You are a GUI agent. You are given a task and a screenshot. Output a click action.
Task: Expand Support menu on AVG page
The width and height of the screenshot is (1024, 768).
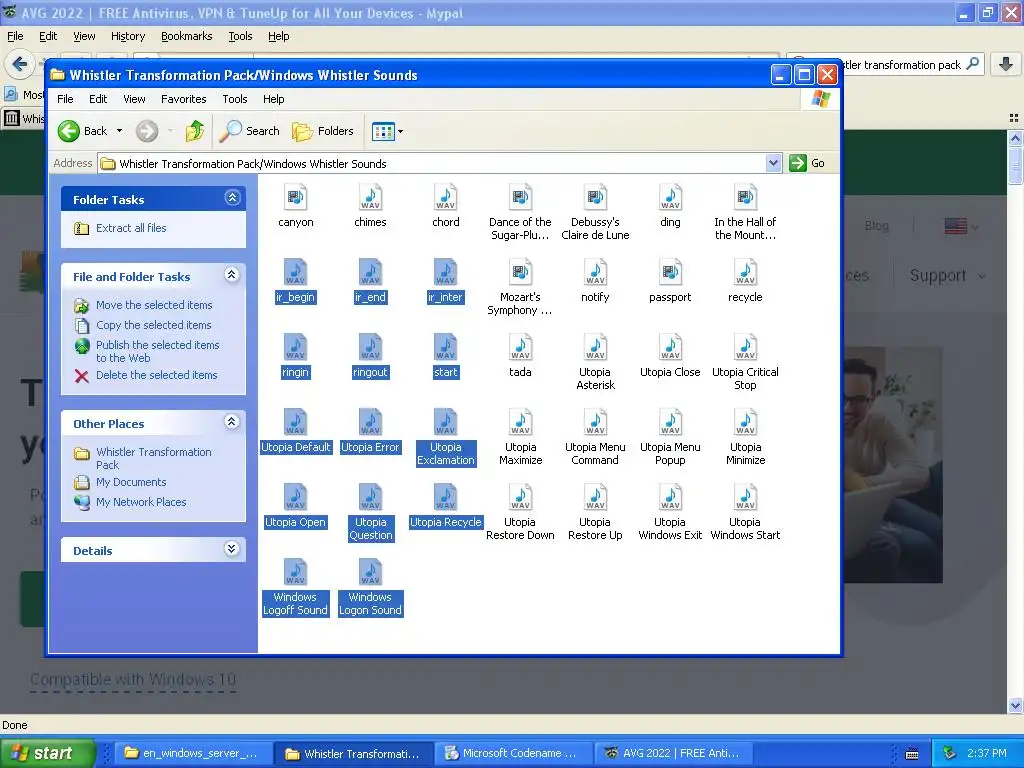(947, 276)
